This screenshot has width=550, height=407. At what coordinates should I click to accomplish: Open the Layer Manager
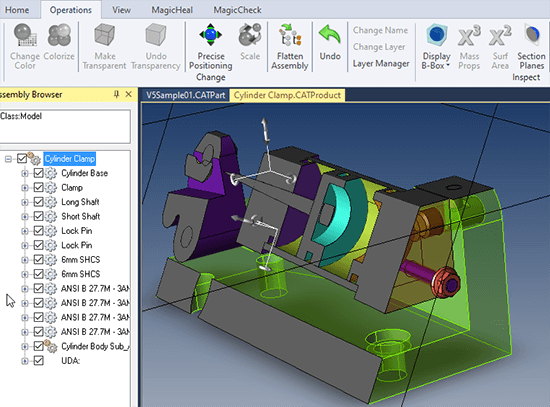381,64
